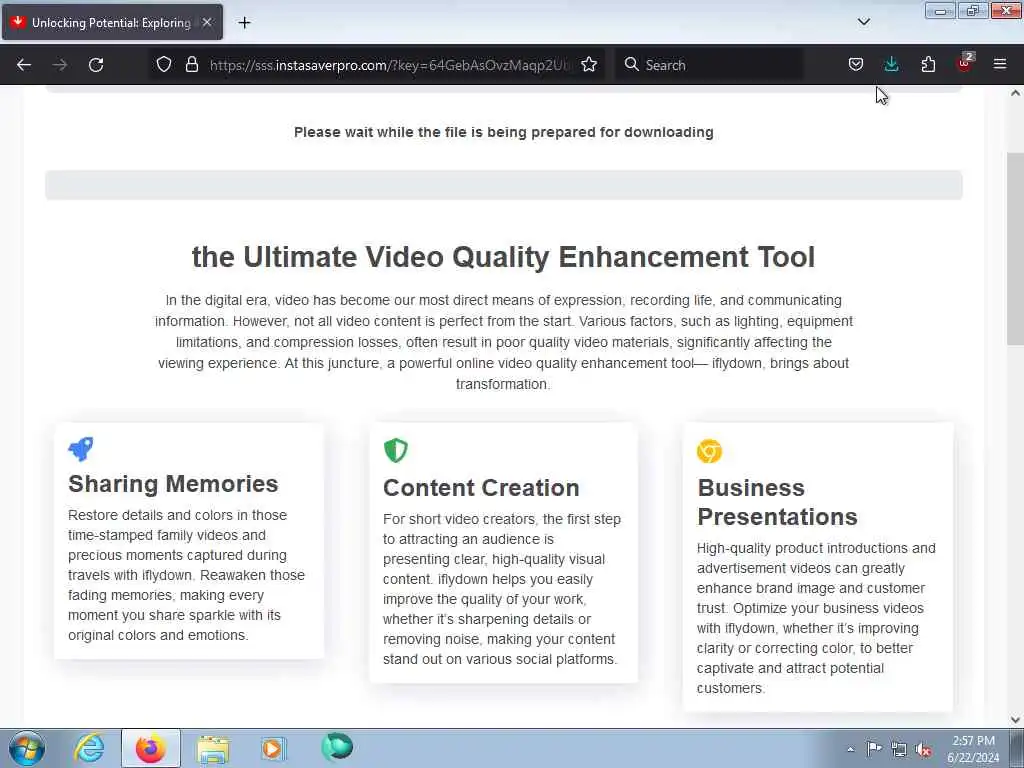Click the rocket icon above Sharing Memories
This screenshot has height=768, width=1024.
(81, 449)
